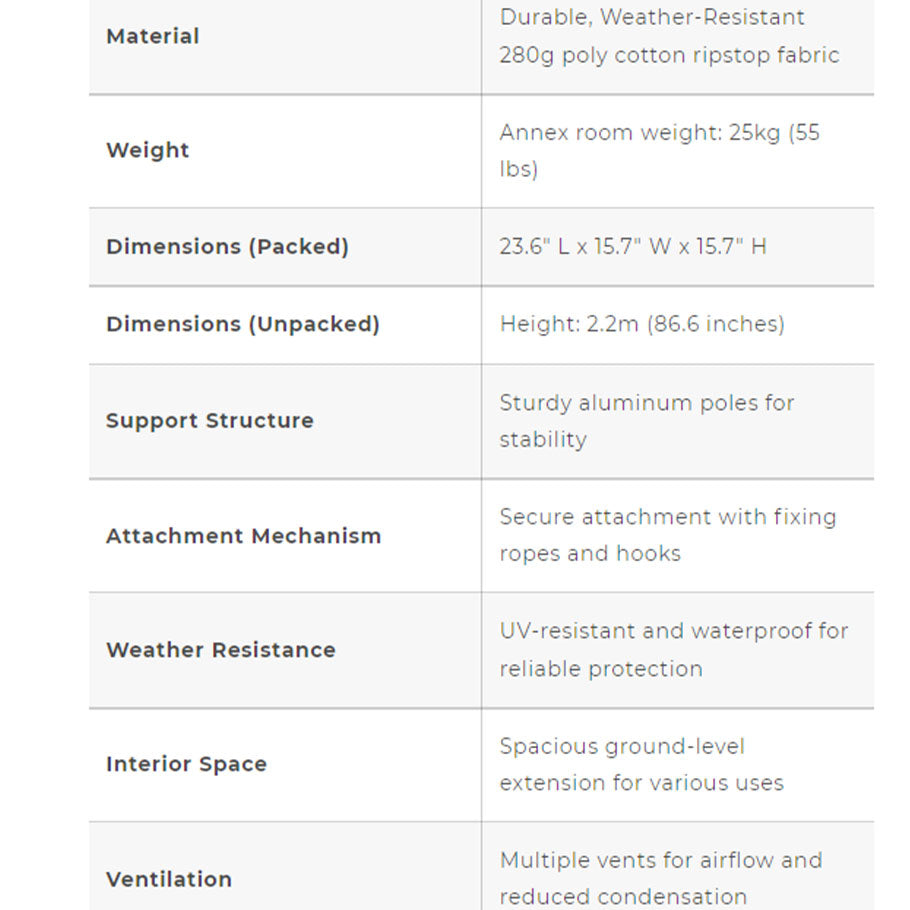The image size is (910, 910).
Task: Select the 'Secure attachment with fixing' text line
Action: pyautogui.click(x=667, y=517)
